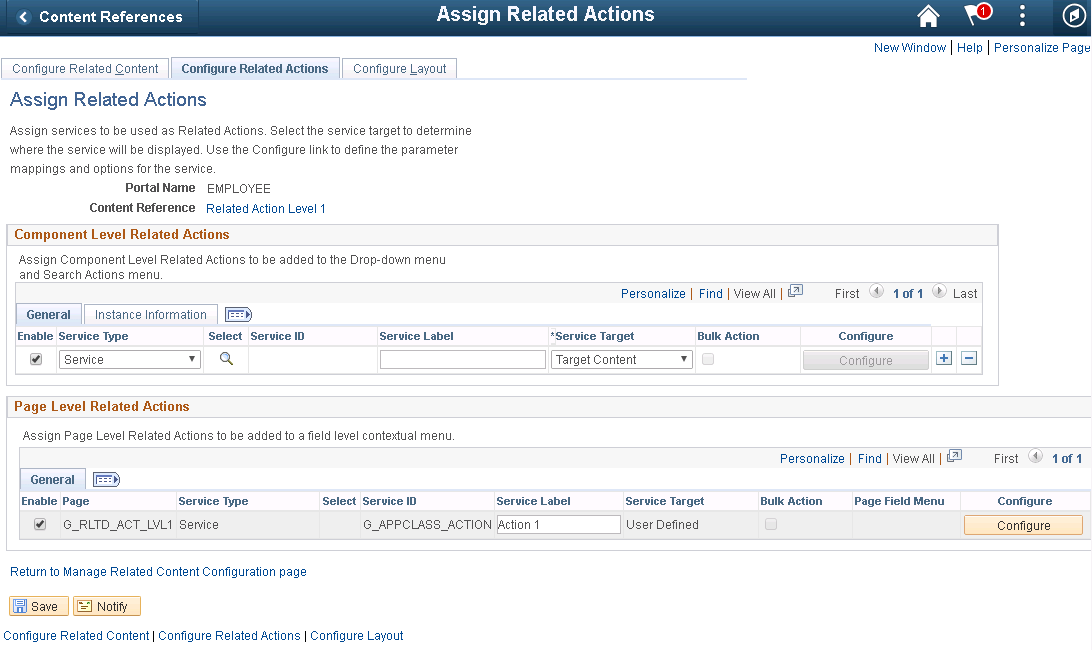The image size is (1092, 650).
Task: Expand the Service Target dropdown
Action: pos(622,360)
